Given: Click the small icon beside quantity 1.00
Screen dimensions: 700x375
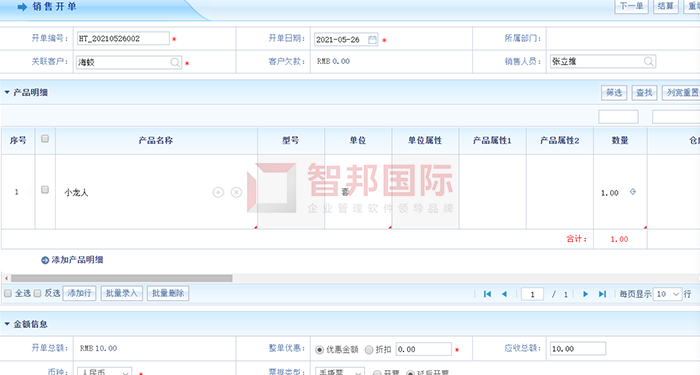Looking at the screenshot, I should pyautogui.click(x=633, y=192).
